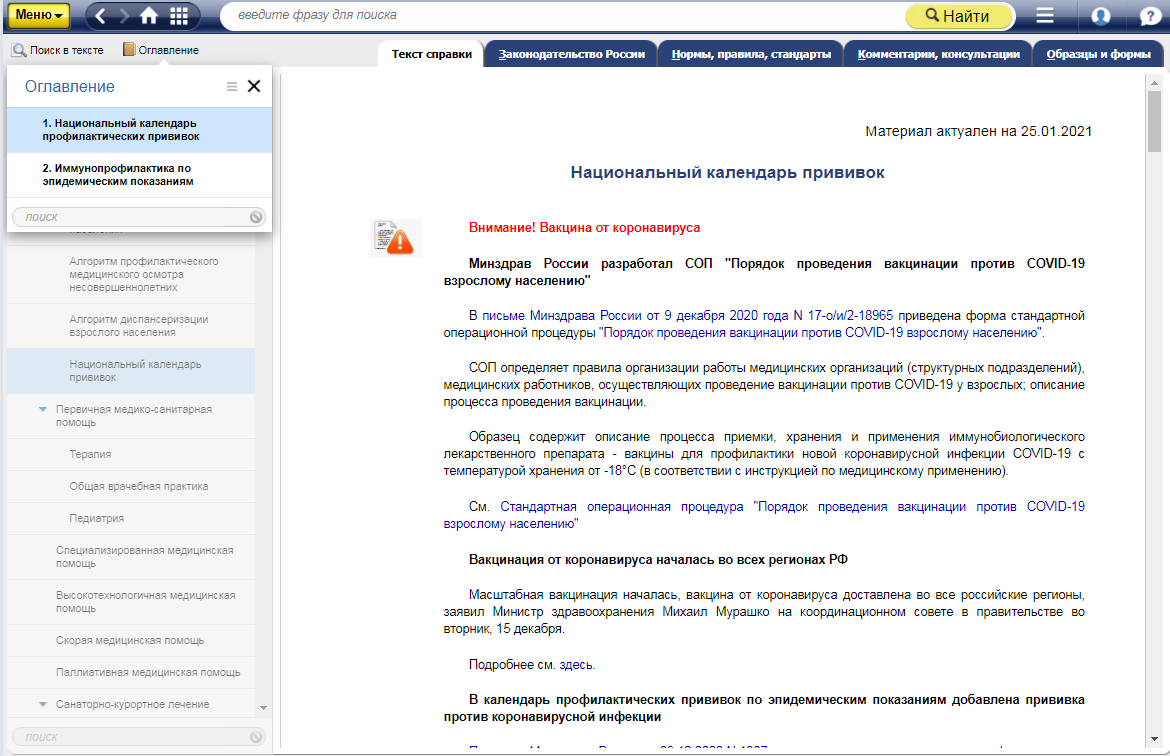Screen dimensions: 1170x756
Task: Open quoted Порядок проведения вакцинации link
Action: tap(821, 333)
